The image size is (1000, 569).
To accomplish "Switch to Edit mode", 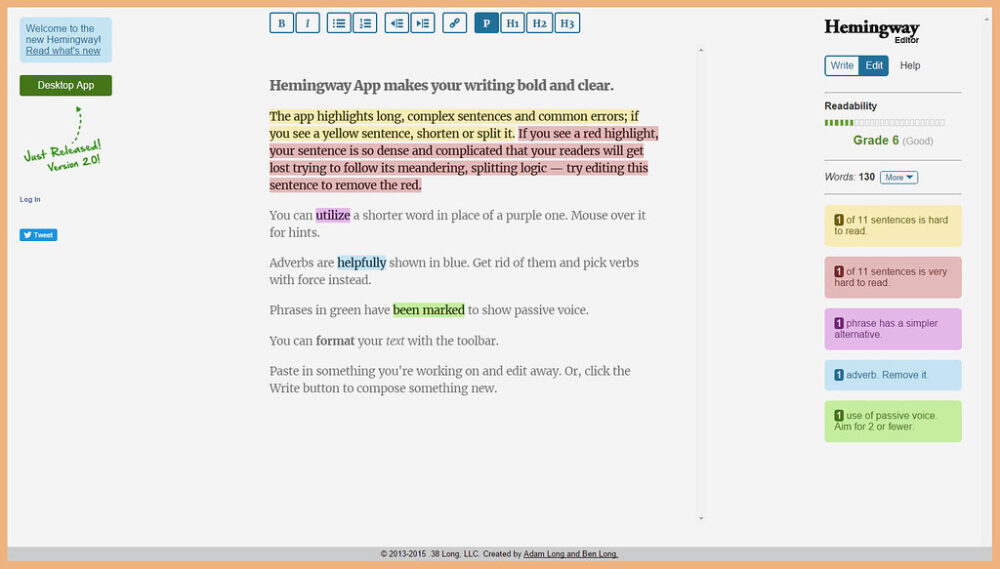I will tap(874, 66).
